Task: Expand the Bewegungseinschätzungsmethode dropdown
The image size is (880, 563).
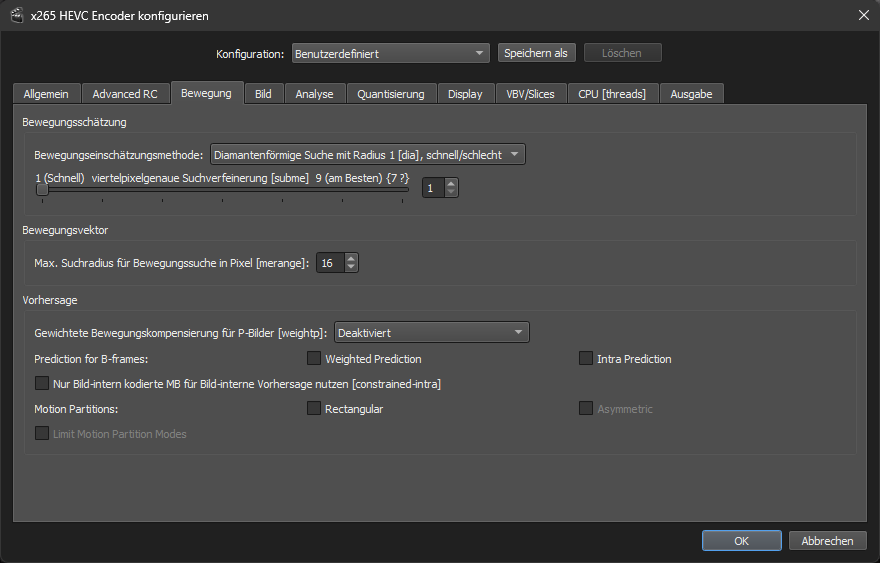Action: click(x=368, y=154)
